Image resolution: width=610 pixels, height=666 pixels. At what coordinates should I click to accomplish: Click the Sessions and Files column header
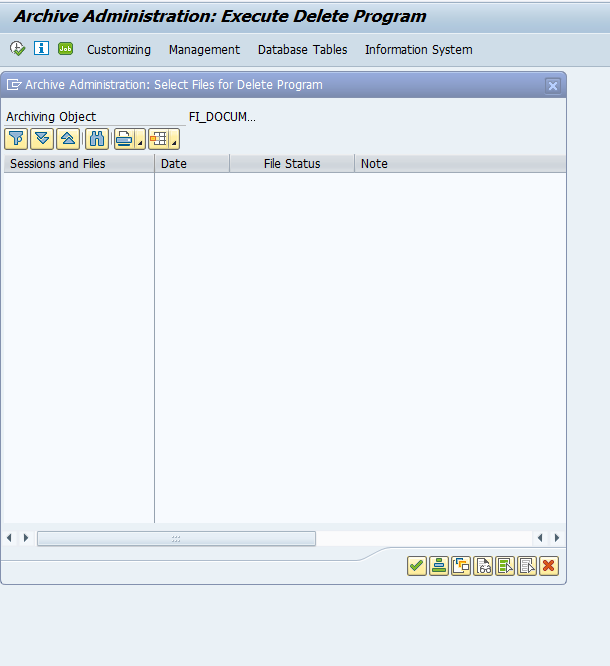point(79,164)
